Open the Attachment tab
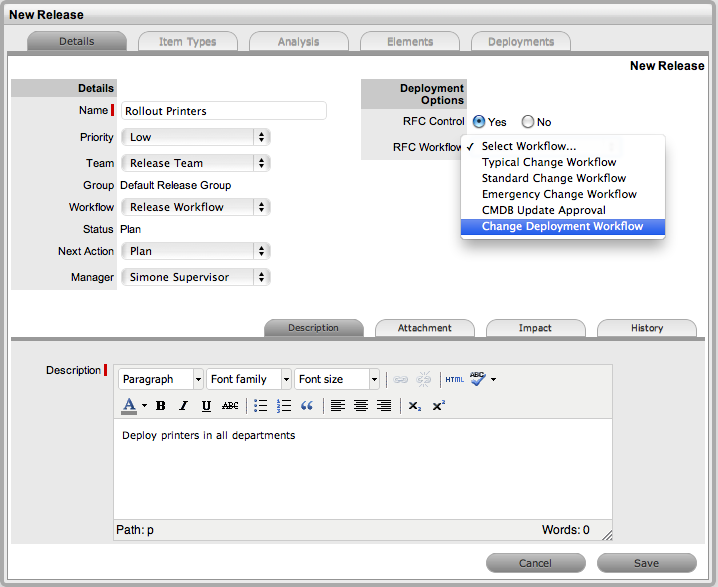Viewport: 718px width, 587px height. (x=425, y=328)
